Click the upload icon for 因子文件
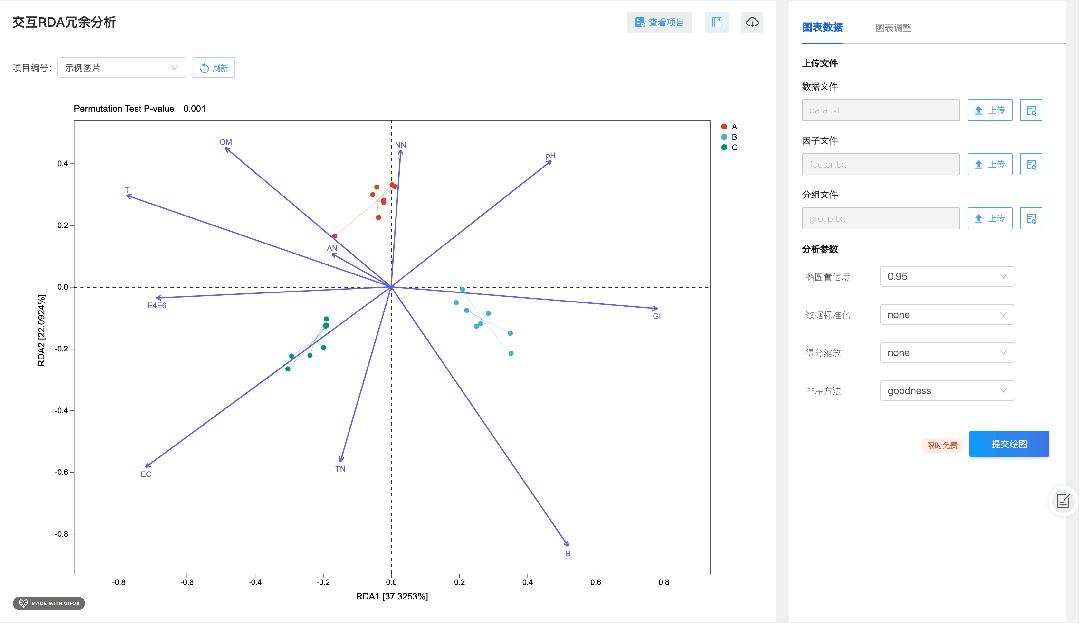1080x624 pixels. tap(989, 164)
